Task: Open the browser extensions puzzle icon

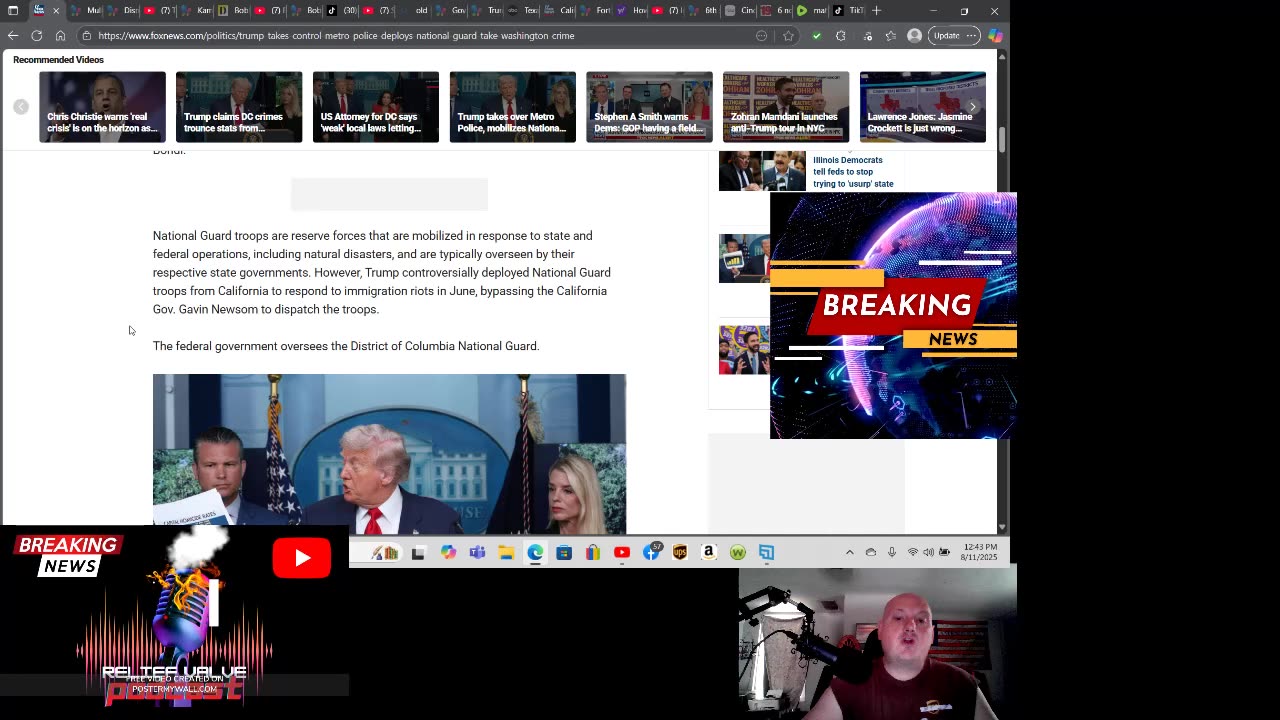Action: pyautogui.click(x=840, y=36)
